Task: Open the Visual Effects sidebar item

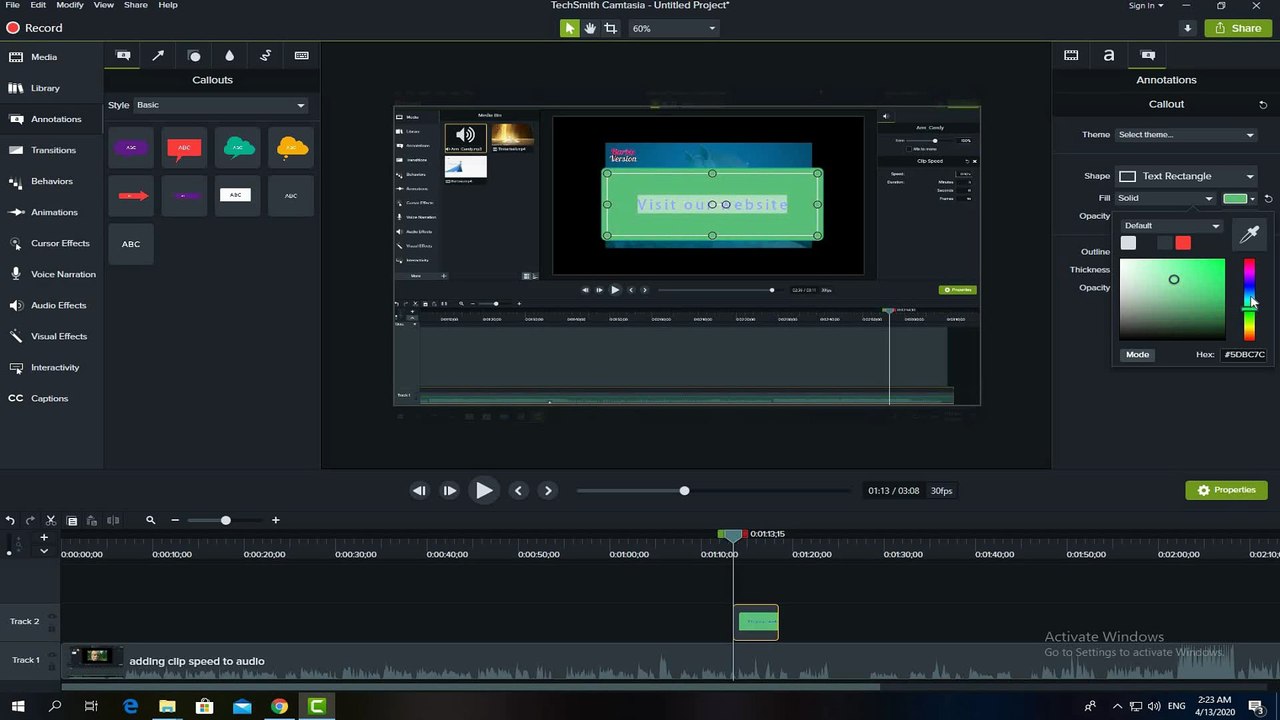Action: click(47, 336)
